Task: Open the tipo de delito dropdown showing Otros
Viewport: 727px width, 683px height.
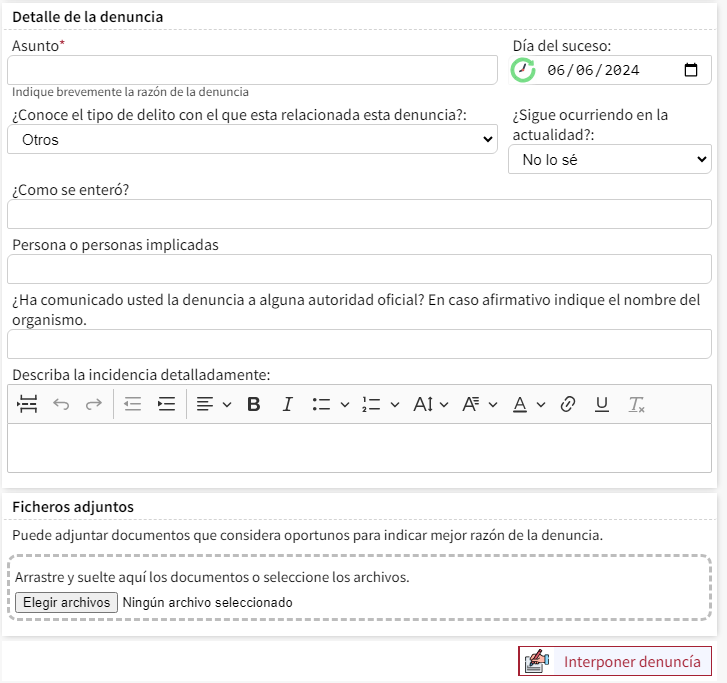Action: click(x=252, y=140)
